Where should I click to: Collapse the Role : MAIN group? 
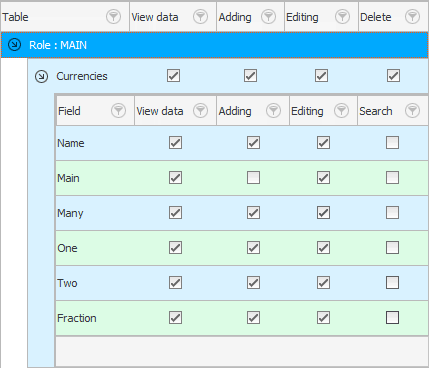[14, 44]
